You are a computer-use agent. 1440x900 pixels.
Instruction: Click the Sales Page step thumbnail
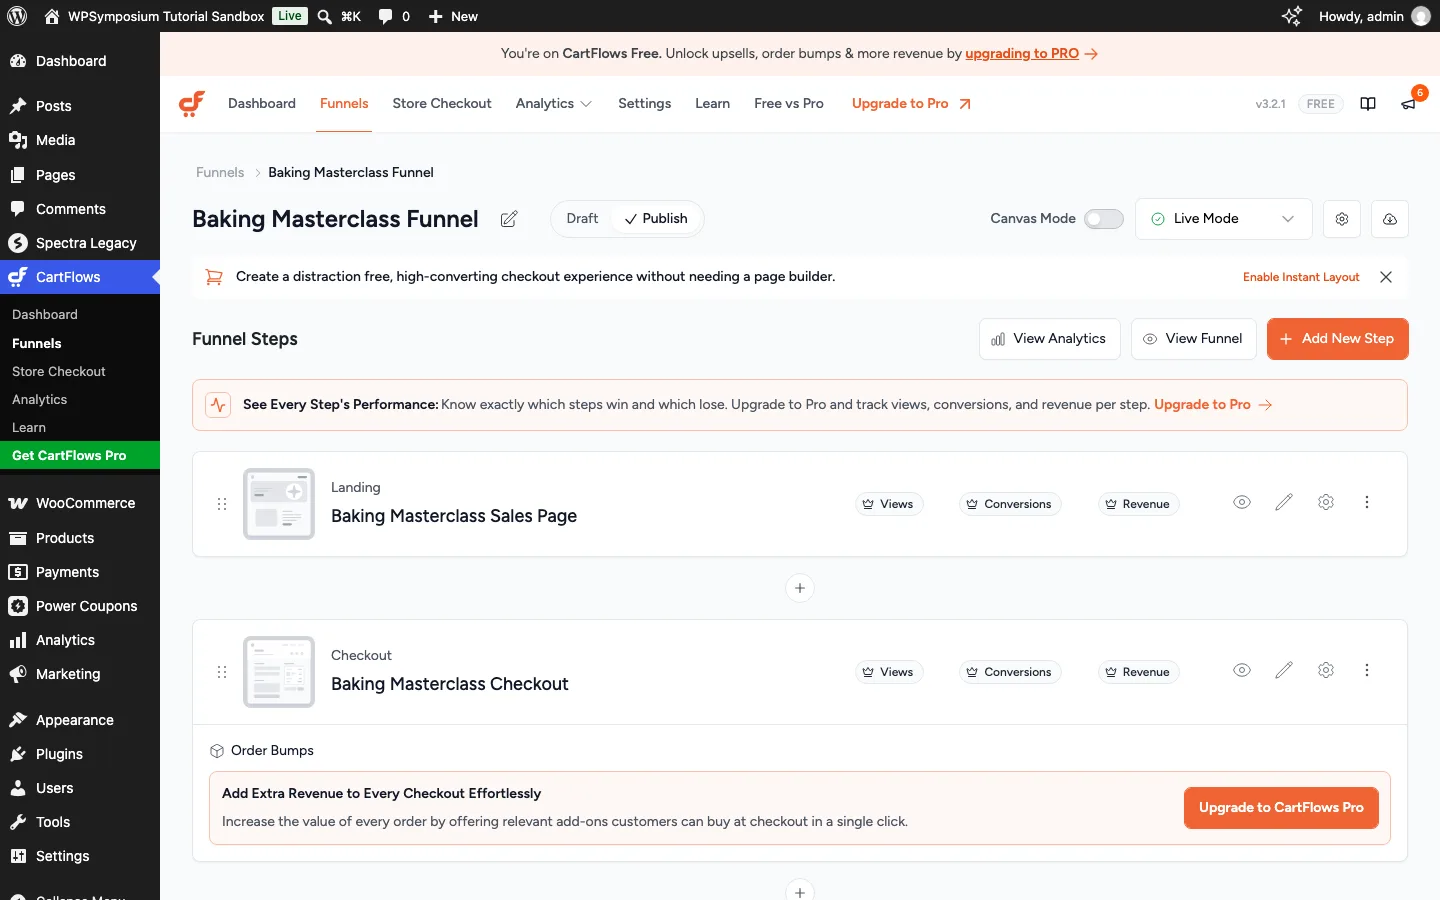(x=279, y=504)
